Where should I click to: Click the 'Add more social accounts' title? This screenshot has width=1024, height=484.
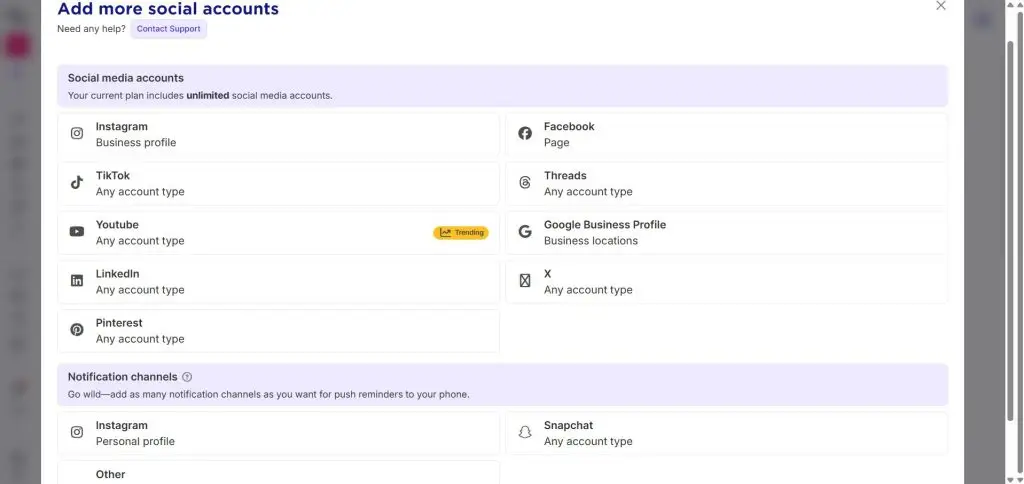[168, 8]
